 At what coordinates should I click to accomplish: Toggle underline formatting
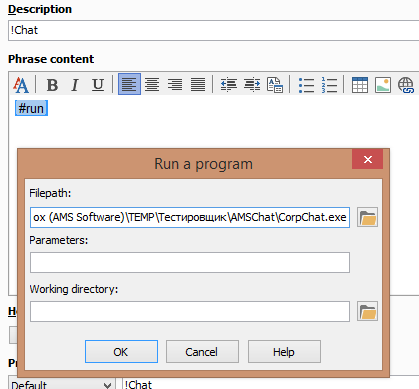tap(98, 85)
